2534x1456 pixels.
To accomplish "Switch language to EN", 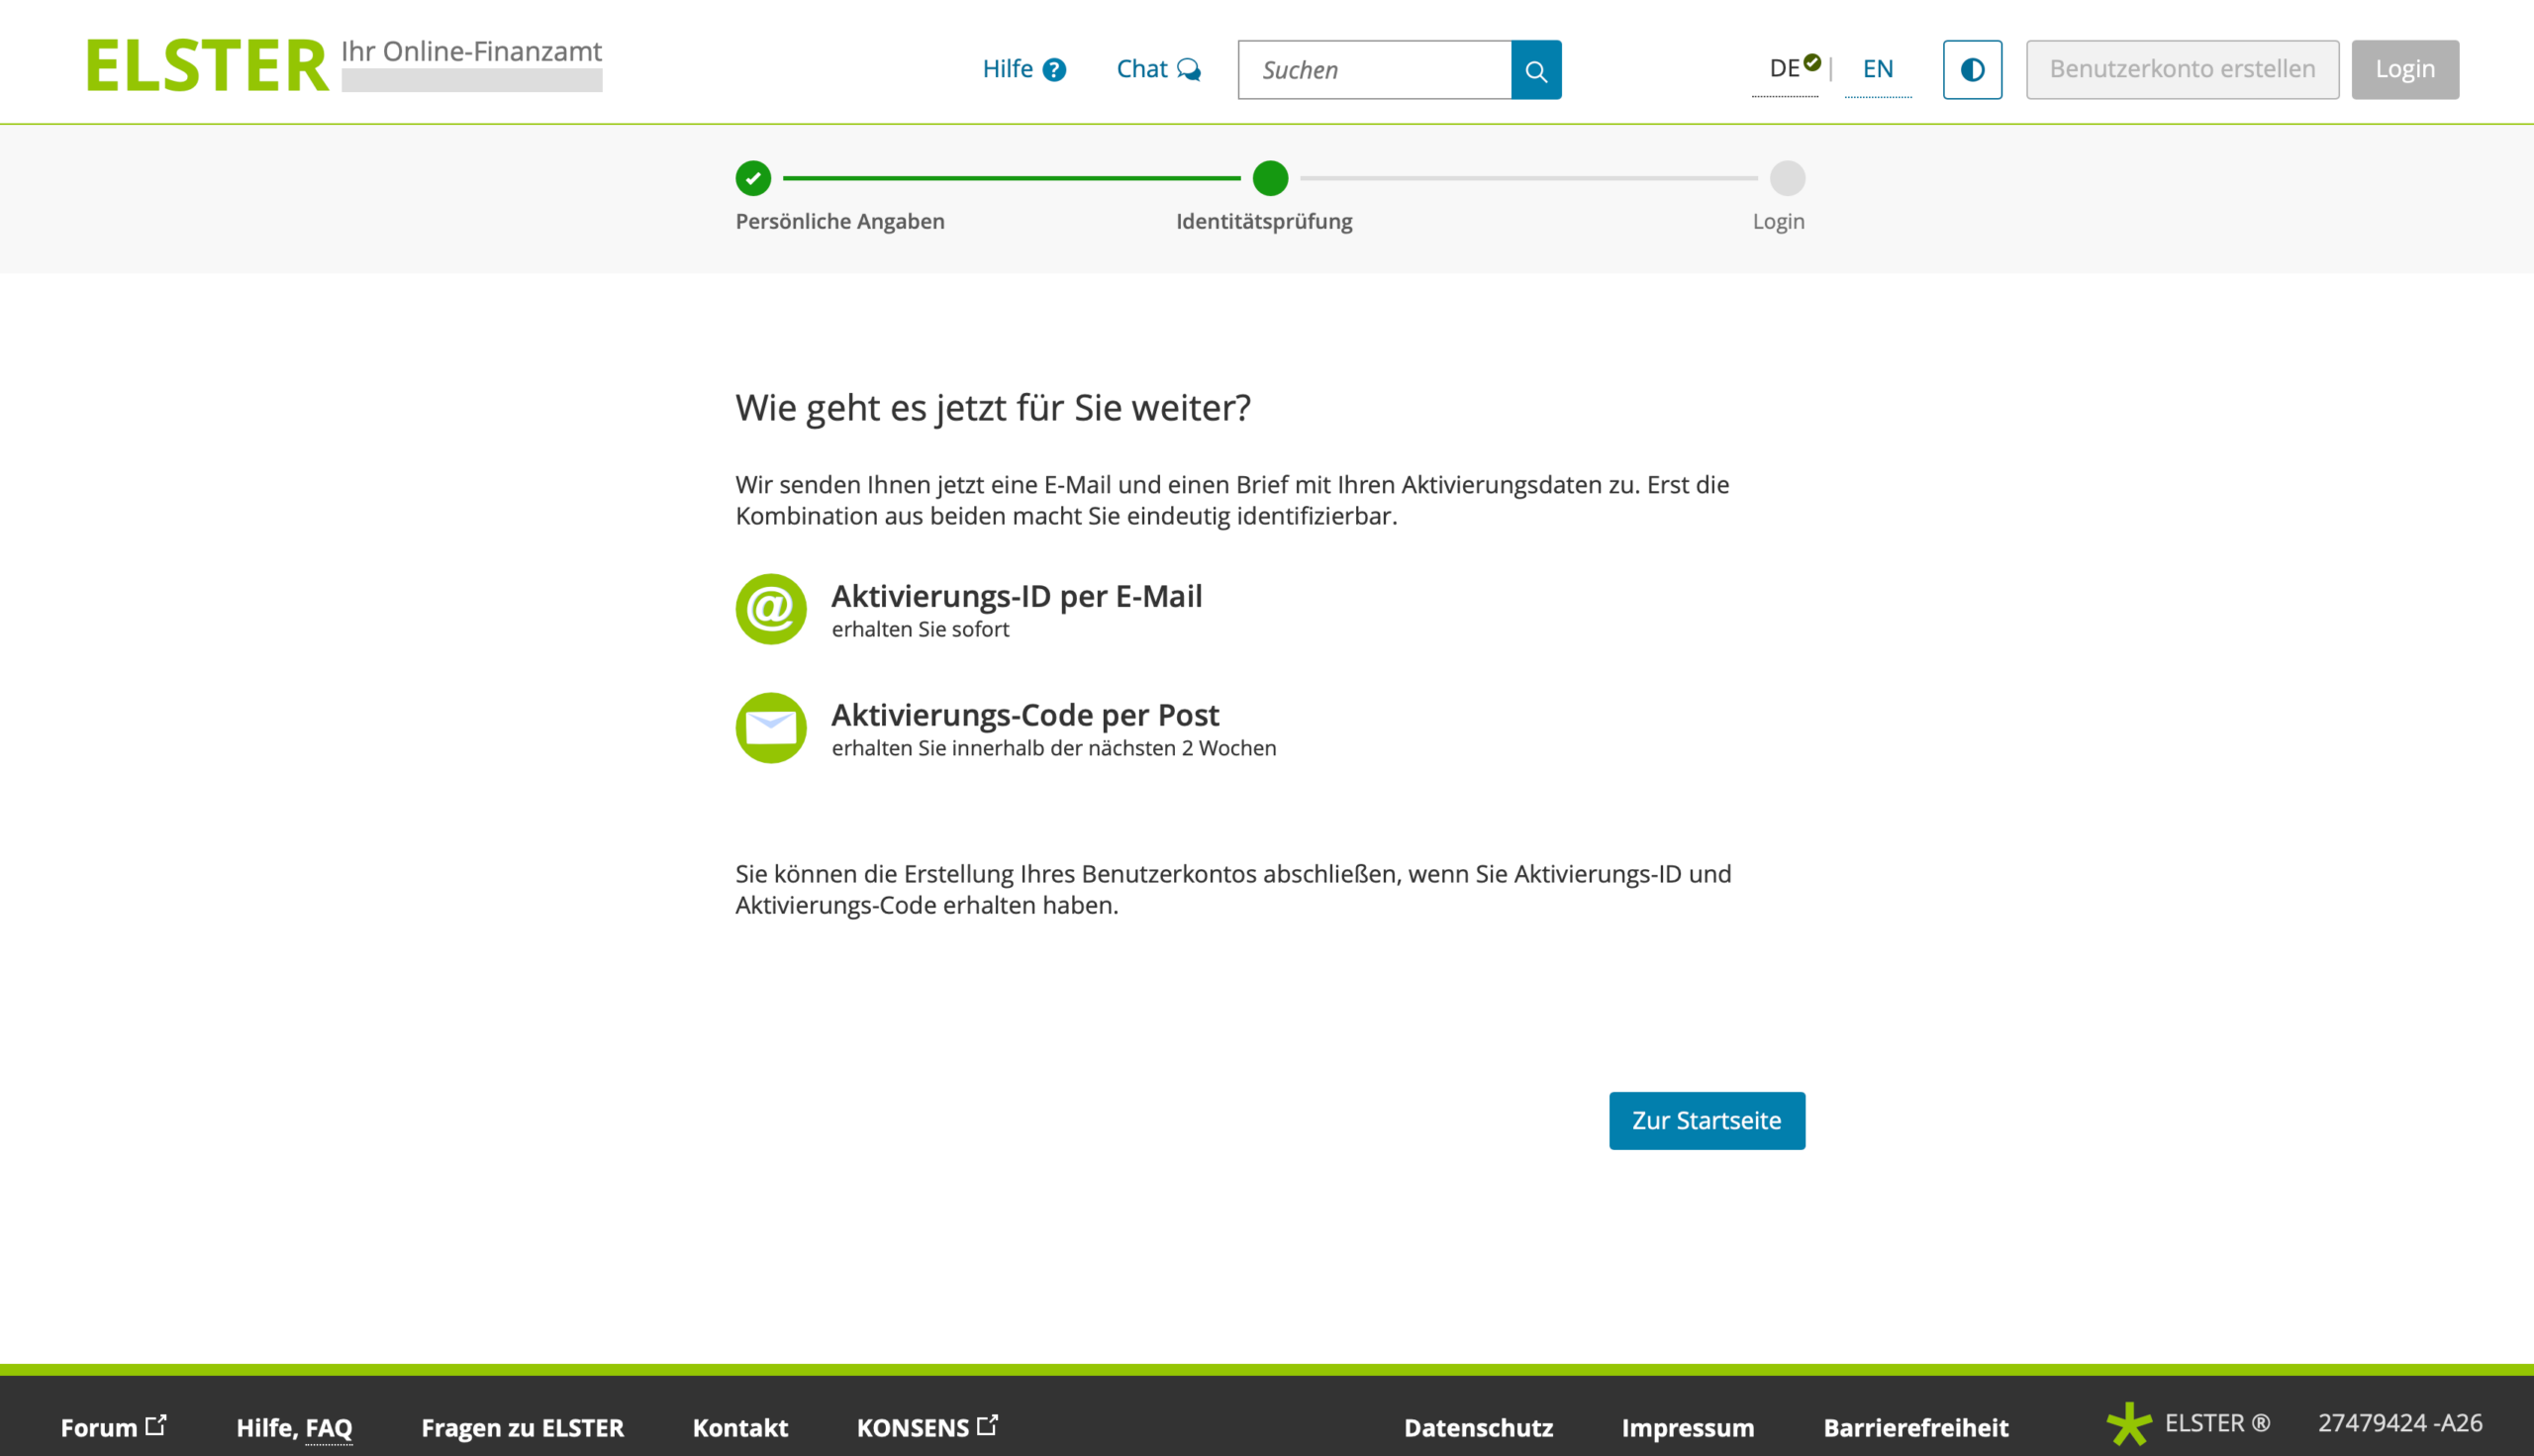I will (1877, 69).
